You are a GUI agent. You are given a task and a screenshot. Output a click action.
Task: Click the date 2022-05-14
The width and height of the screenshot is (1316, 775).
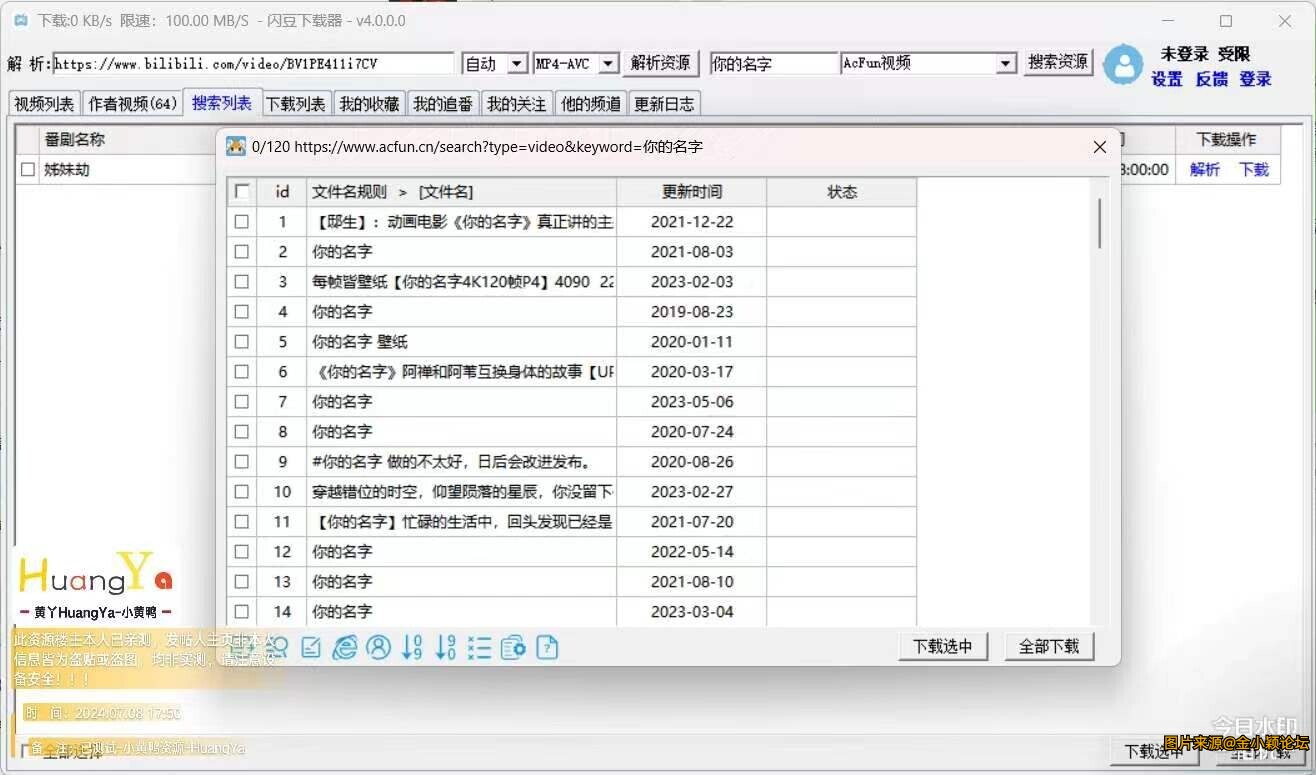692,552
